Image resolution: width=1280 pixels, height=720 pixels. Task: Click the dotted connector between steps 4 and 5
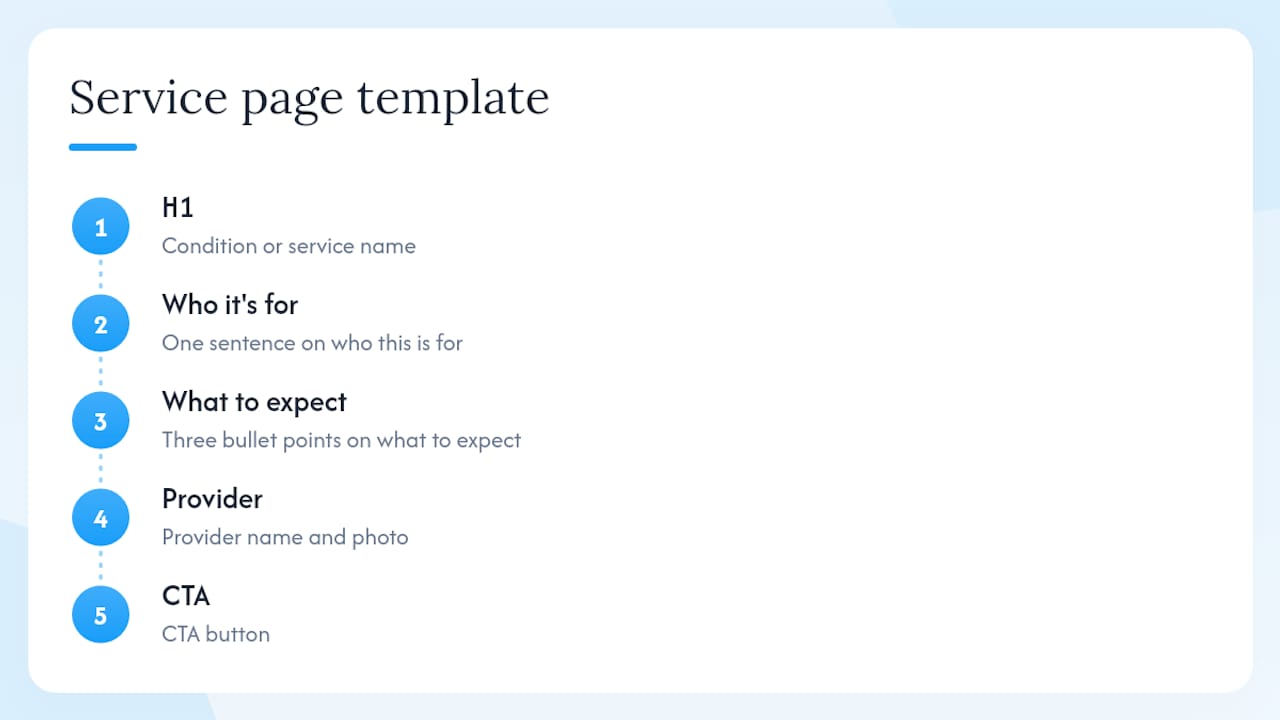coord(101,566)
